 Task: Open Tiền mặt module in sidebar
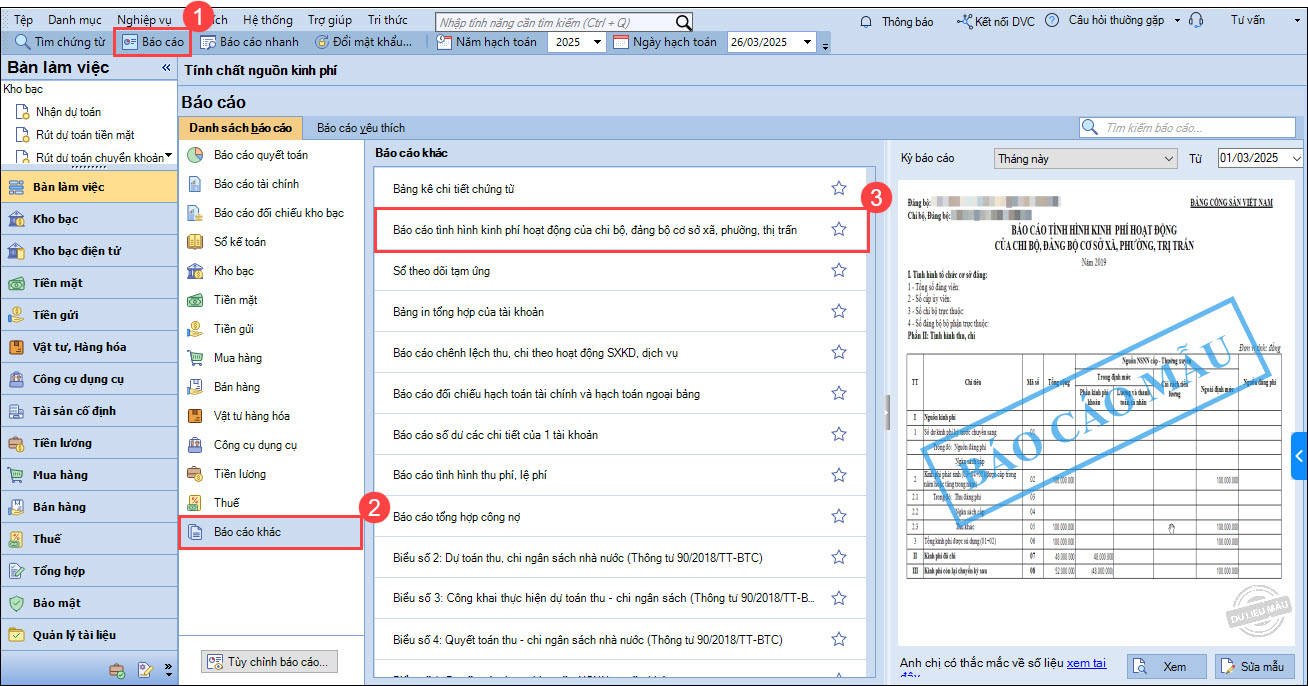tap(89, 283)
